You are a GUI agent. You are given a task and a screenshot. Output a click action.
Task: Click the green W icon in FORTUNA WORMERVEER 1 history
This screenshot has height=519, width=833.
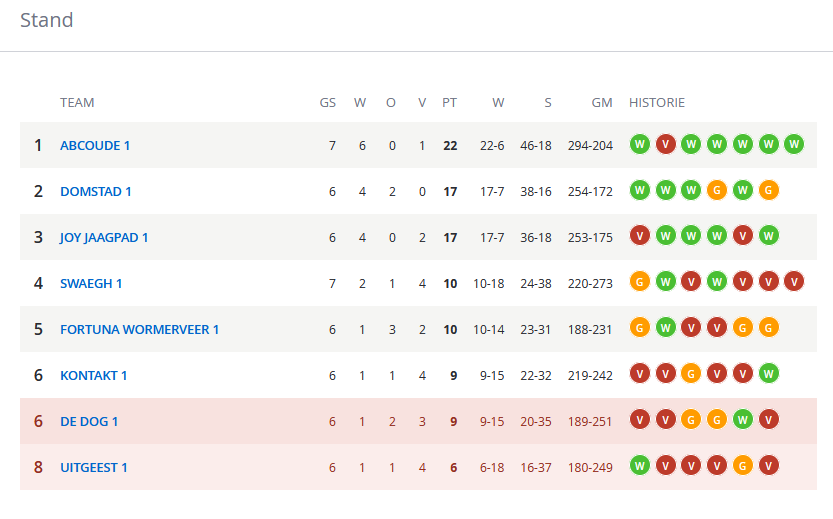pos(666,327)
